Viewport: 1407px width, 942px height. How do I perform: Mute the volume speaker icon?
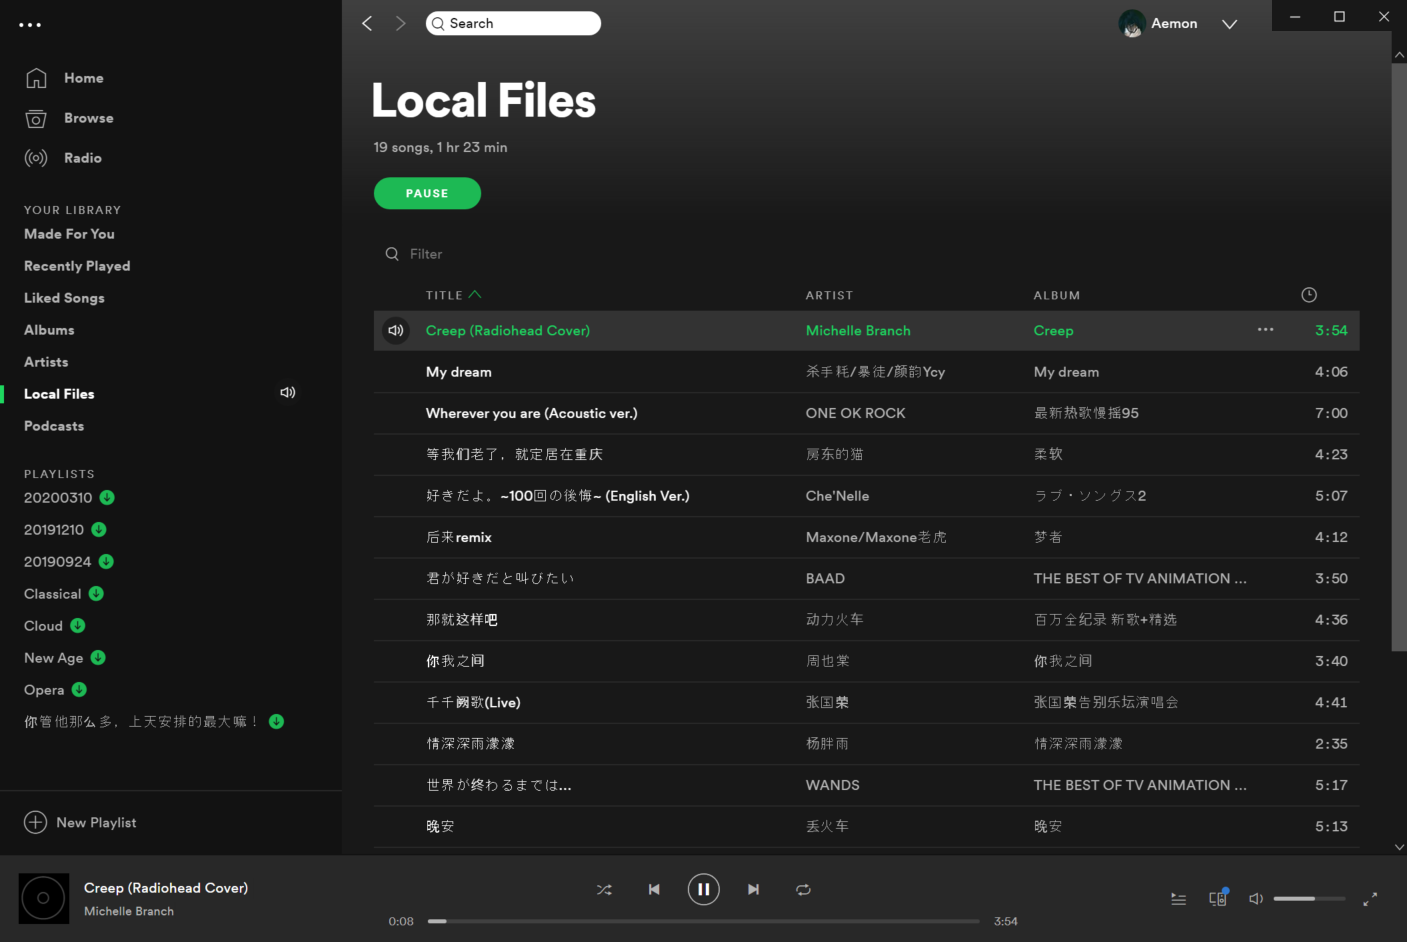[x=1256, y=899]
